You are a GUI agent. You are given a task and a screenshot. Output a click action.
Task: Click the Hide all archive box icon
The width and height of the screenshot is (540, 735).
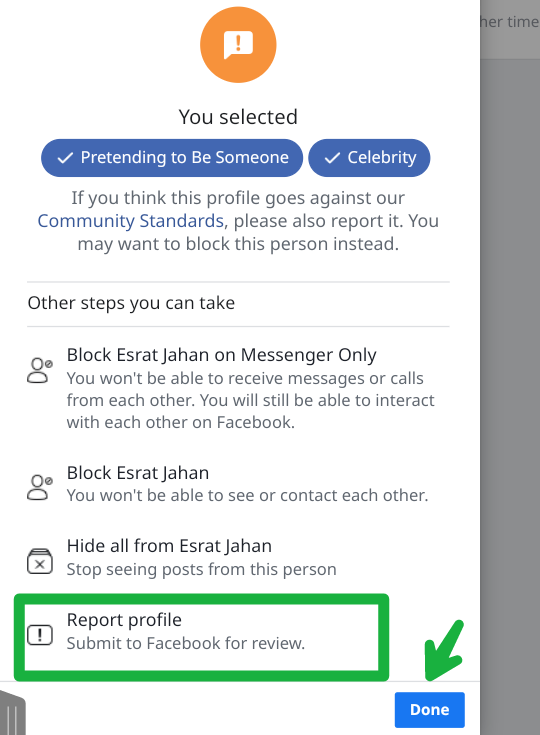40,561
